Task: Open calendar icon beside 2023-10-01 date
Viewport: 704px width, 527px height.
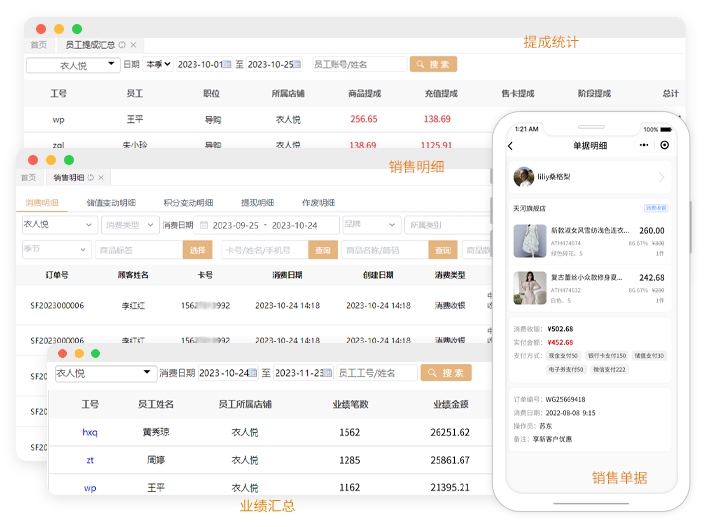Action: pyautogui.click(x=227, y=64)
